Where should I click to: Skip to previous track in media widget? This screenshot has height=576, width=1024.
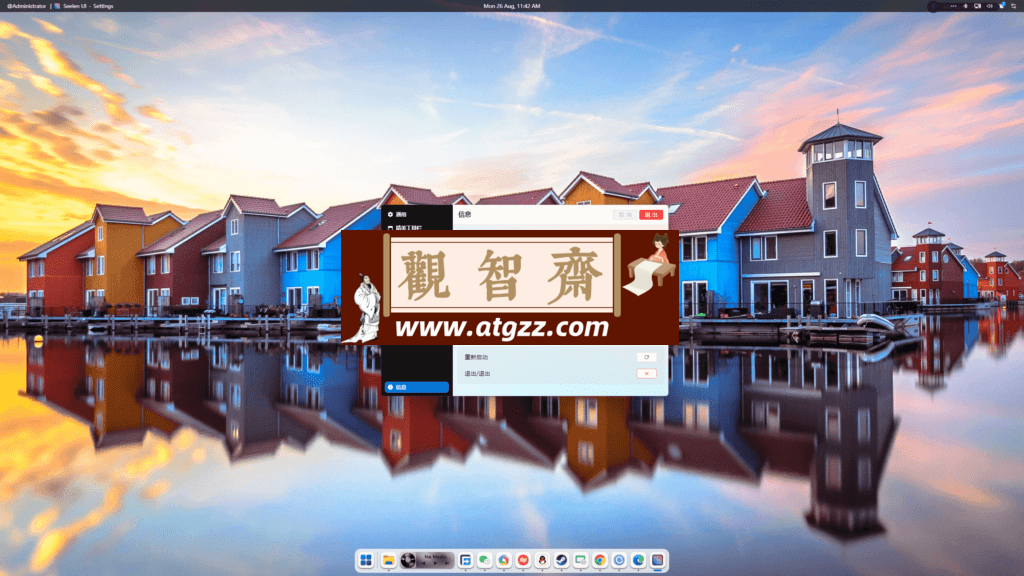pos(424,563)
